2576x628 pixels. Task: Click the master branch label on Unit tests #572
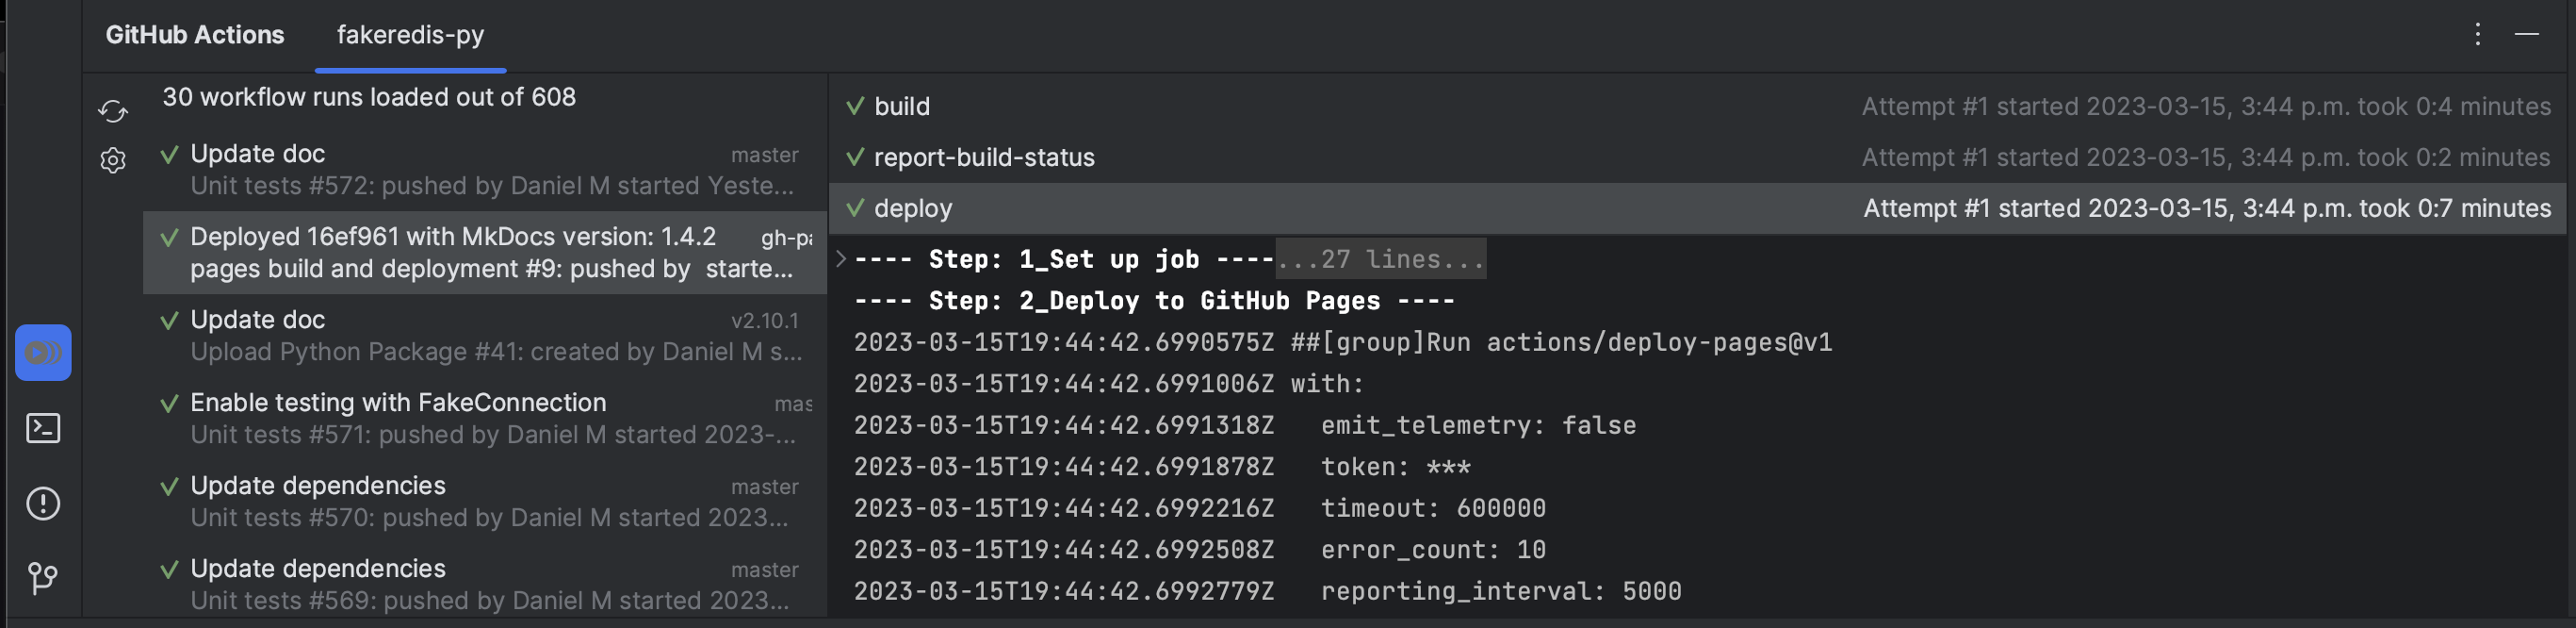pyautogui.click(x=765, y=155)
